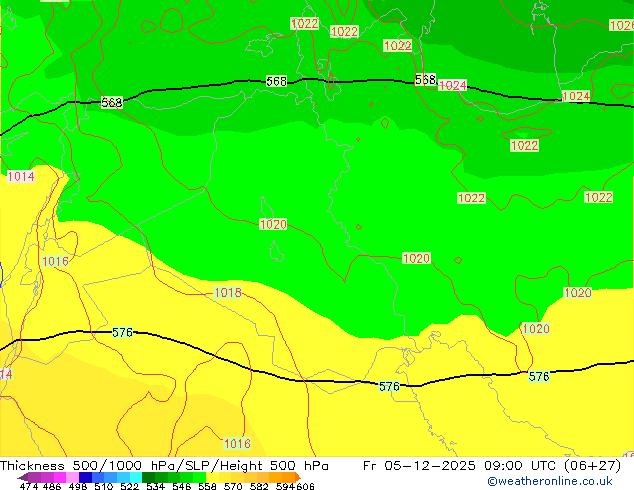Click the 568 label beside 1024
Screen dimensions: 634x490
(x=425, y=79)
